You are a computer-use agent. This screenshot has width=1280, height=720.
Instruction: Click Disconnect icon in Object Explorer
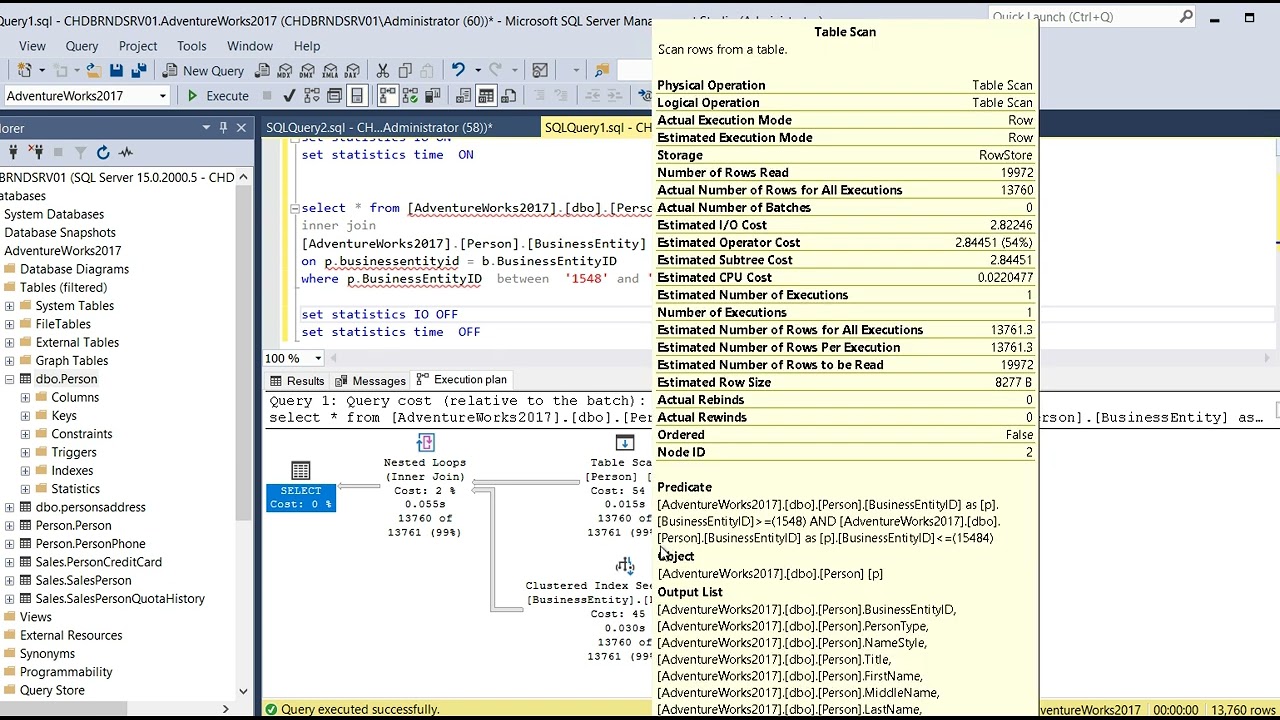point(36,152)
